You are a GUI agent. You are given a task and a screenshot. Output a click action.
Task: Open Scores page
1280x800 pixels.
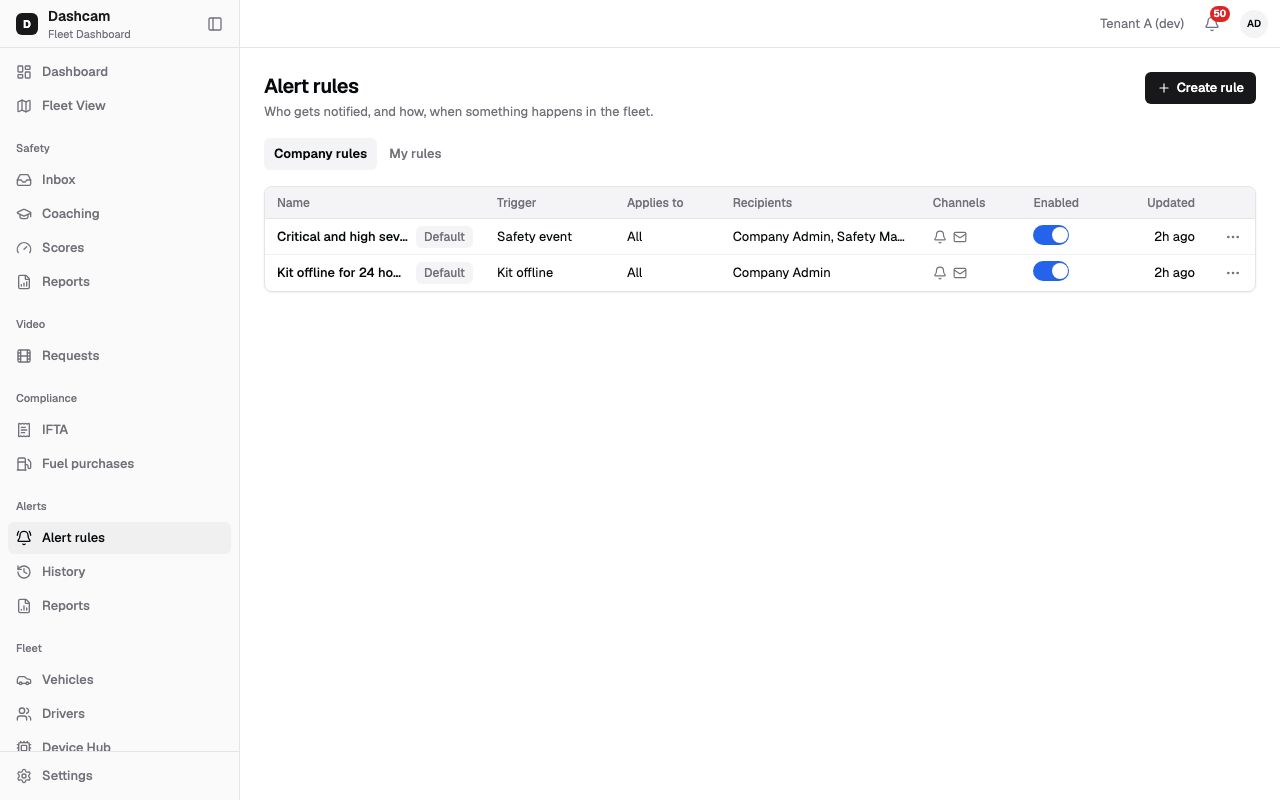[x=119, y=248]
